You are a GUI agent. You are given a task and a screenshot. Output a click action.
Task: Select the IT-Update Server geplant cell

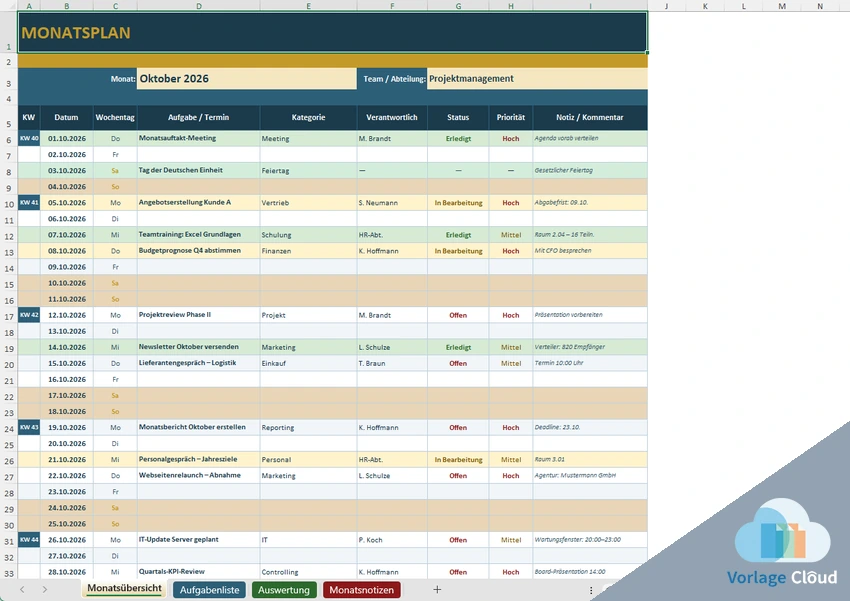pos(198,540)
